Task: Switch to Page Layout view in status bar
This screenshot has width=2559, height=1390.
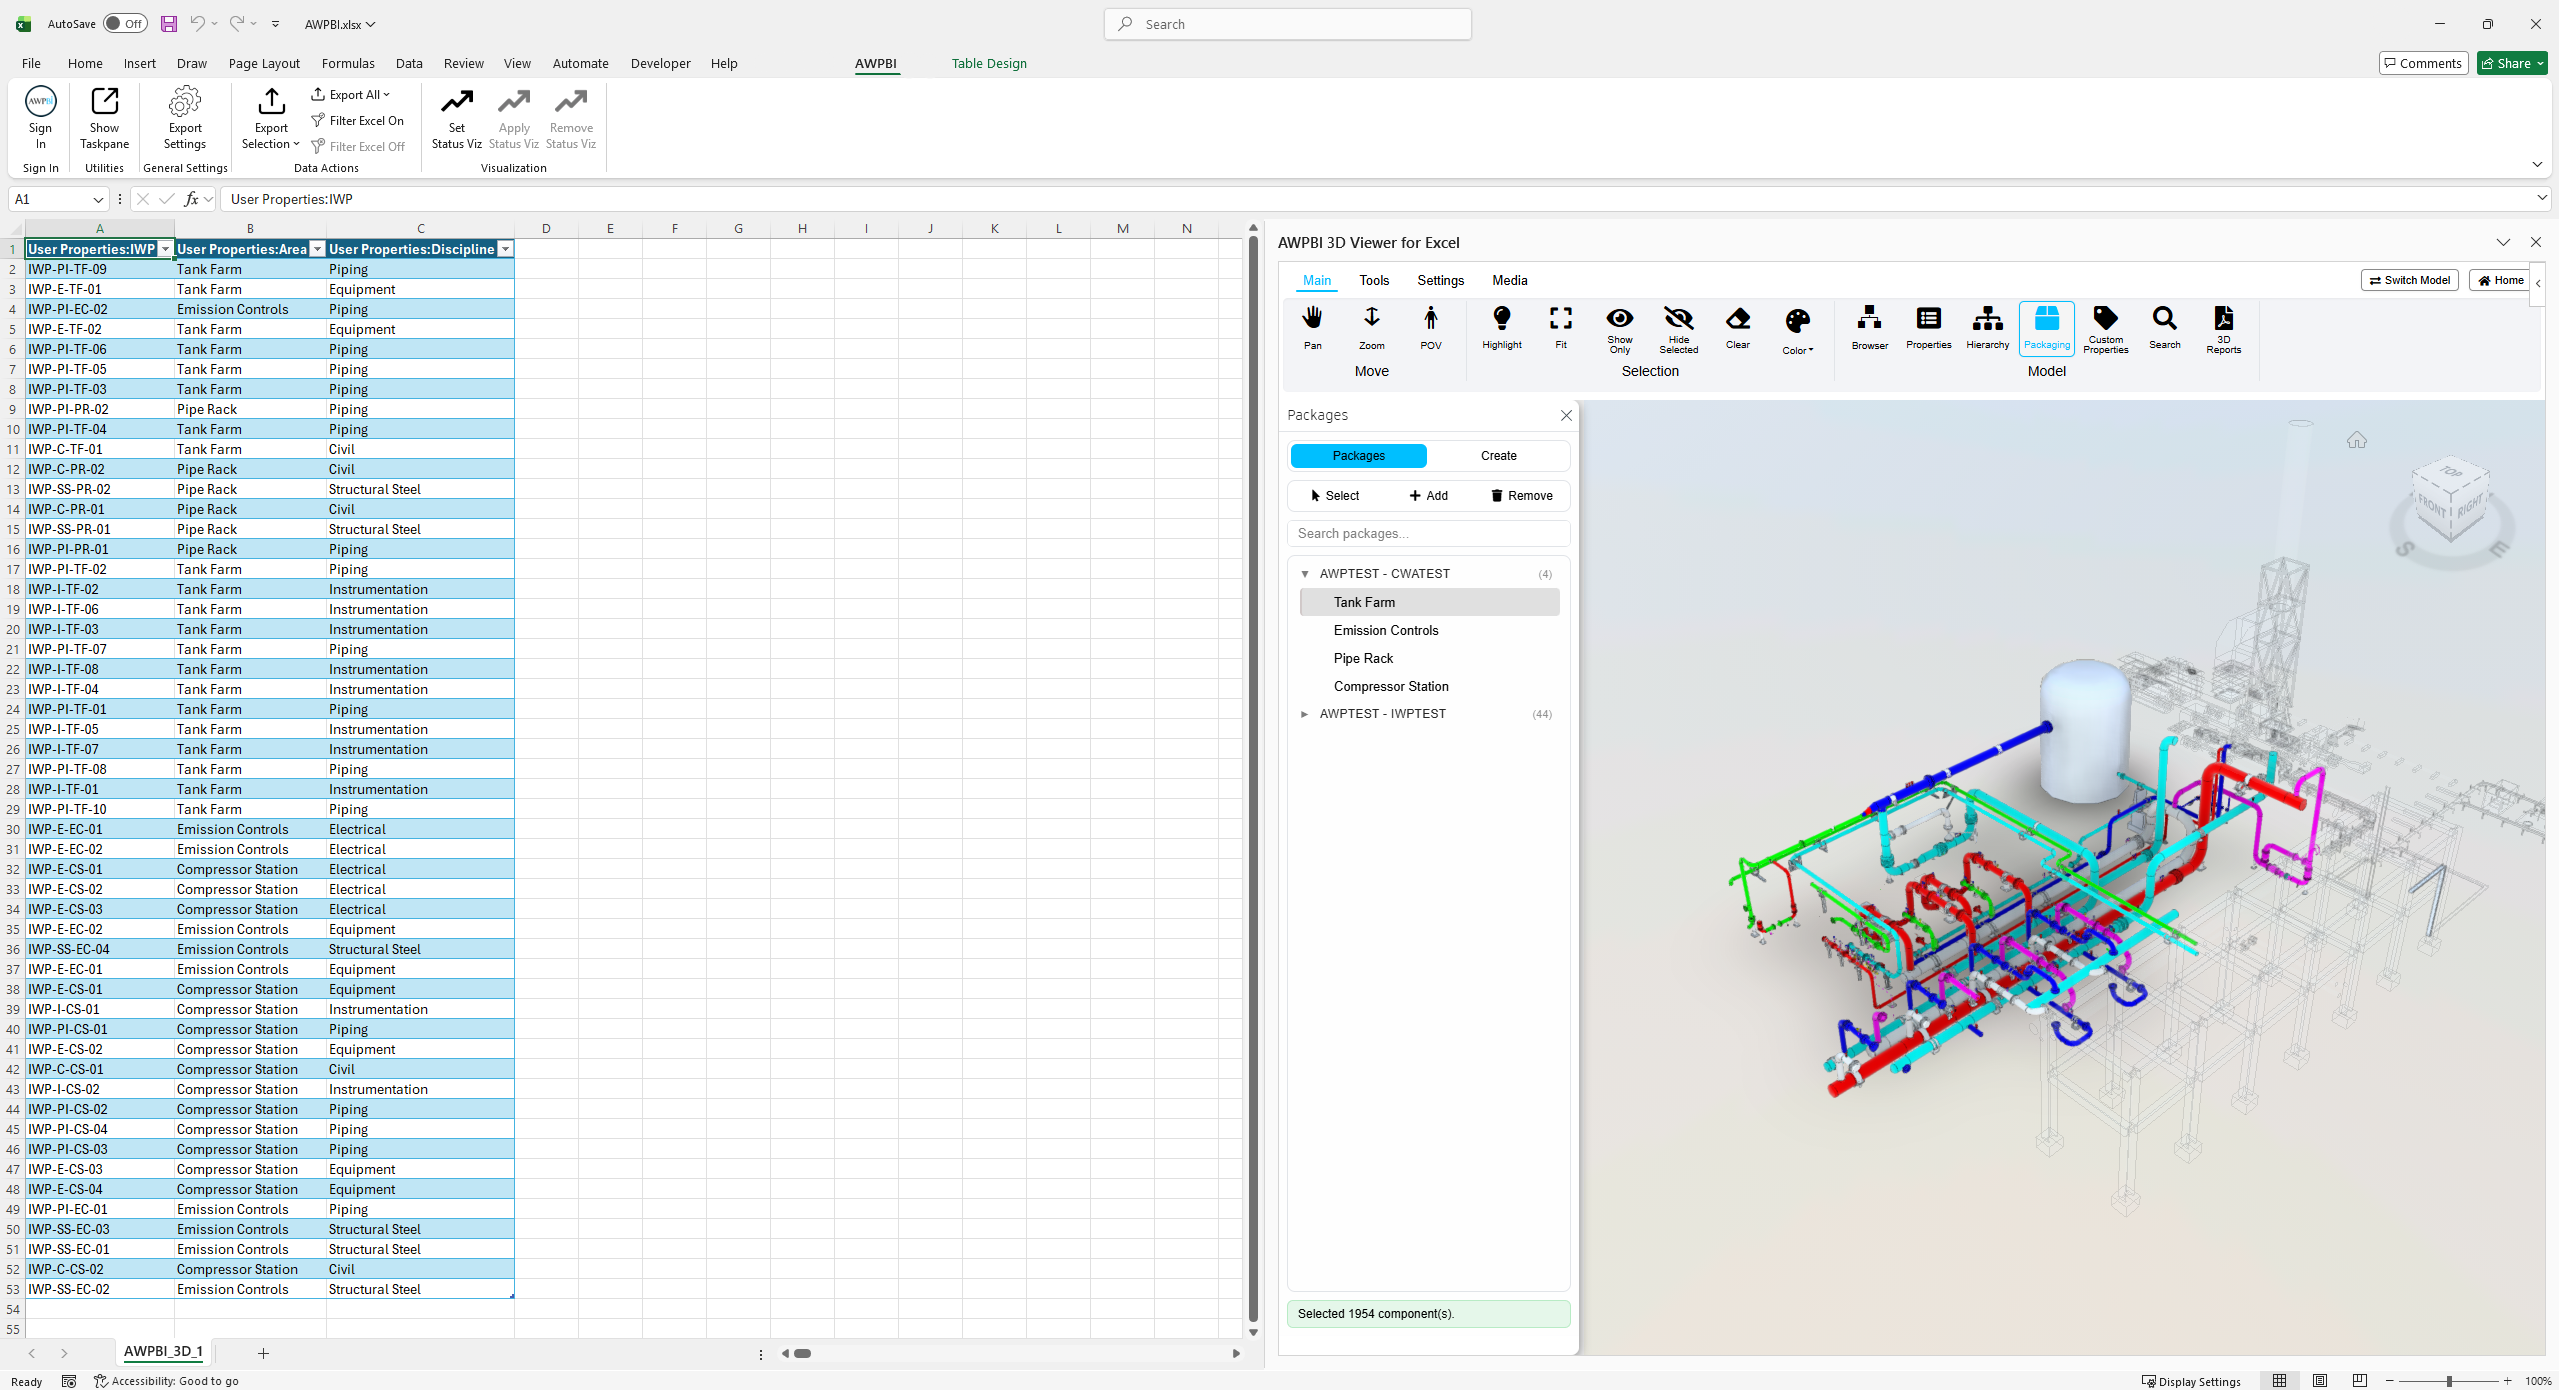Action: click(x=2320, y=1381)
